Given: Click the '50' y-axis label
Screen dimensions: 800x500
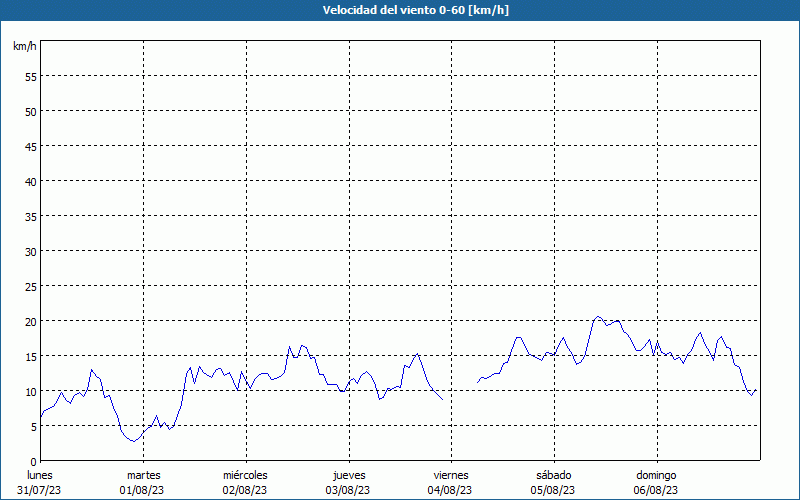Looking at the screenshot, I should (x=31, y=113).
